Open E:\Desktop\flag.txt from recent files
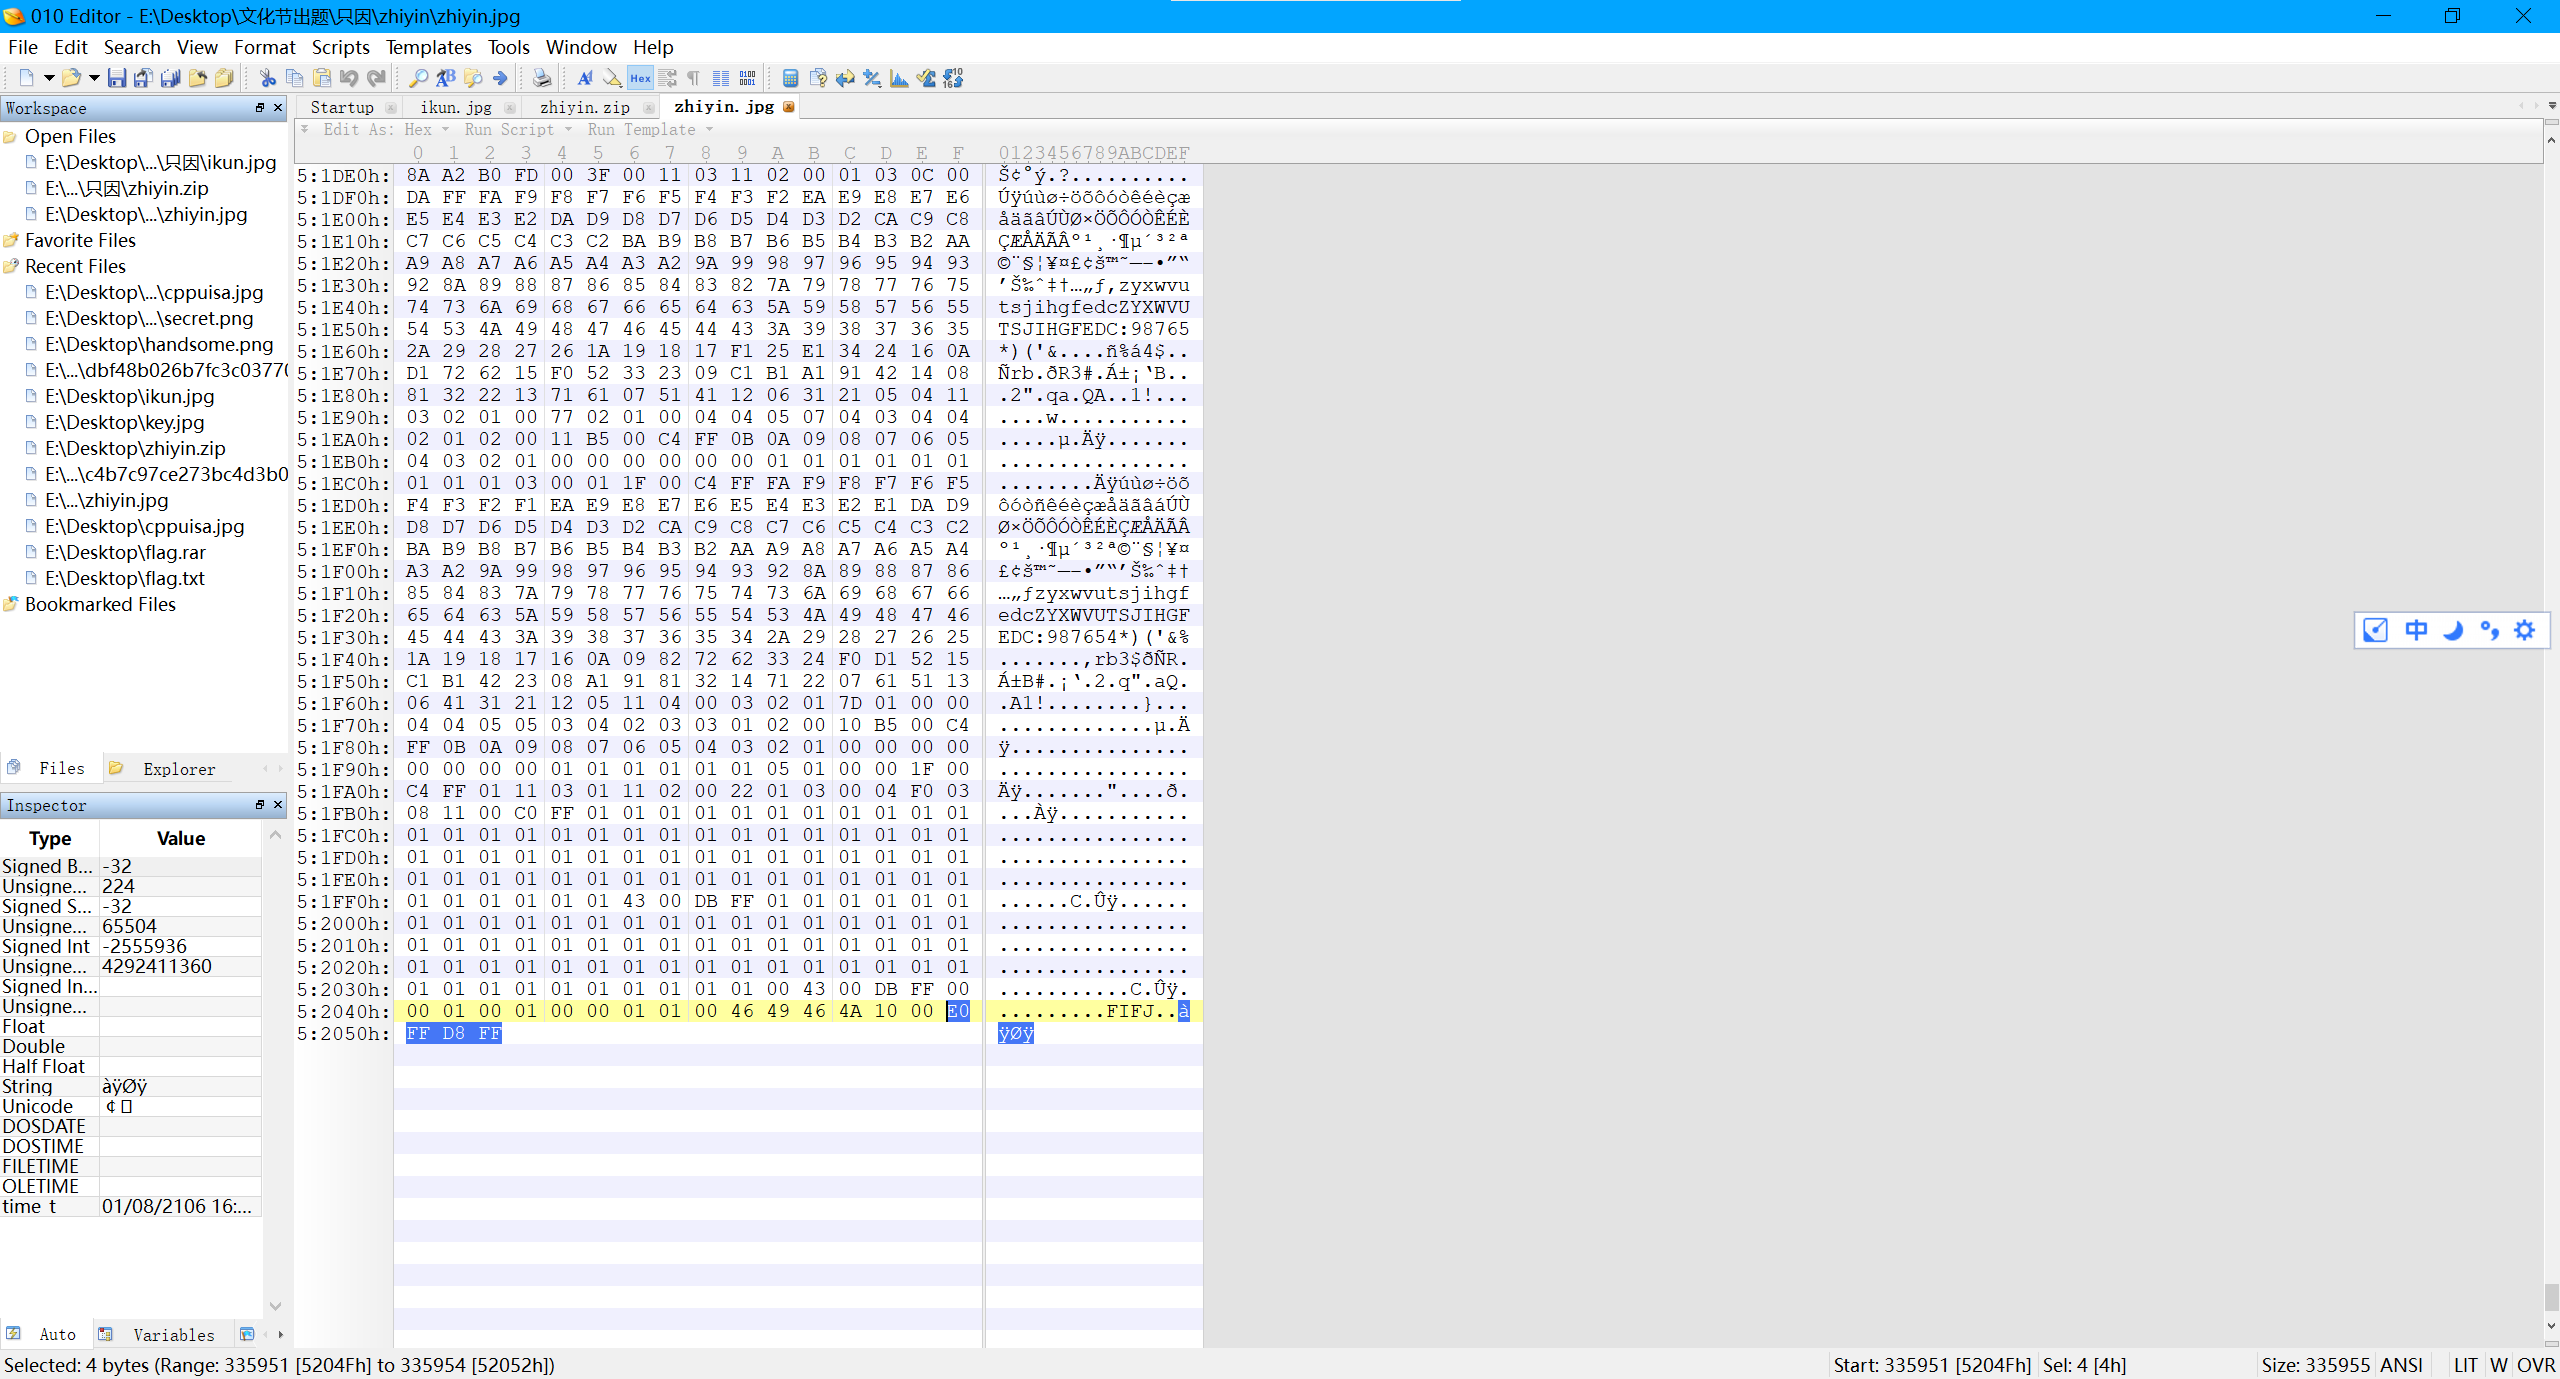 [x=125, y=578]
